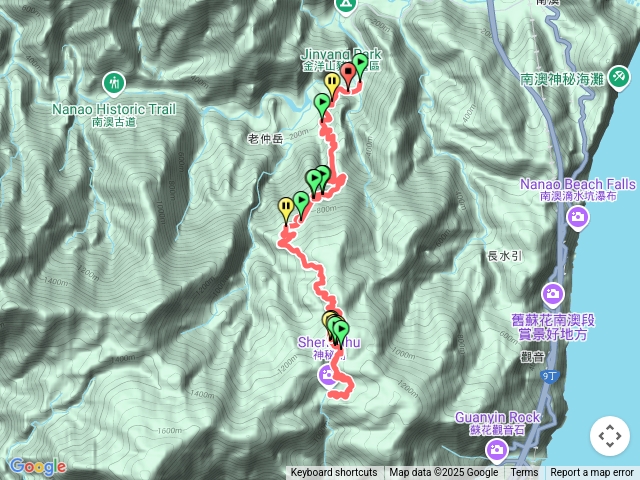Viewport: 640px width, 480px height.
Task: Click the Shenmihu purple camera pin
Action: point(328,376)
